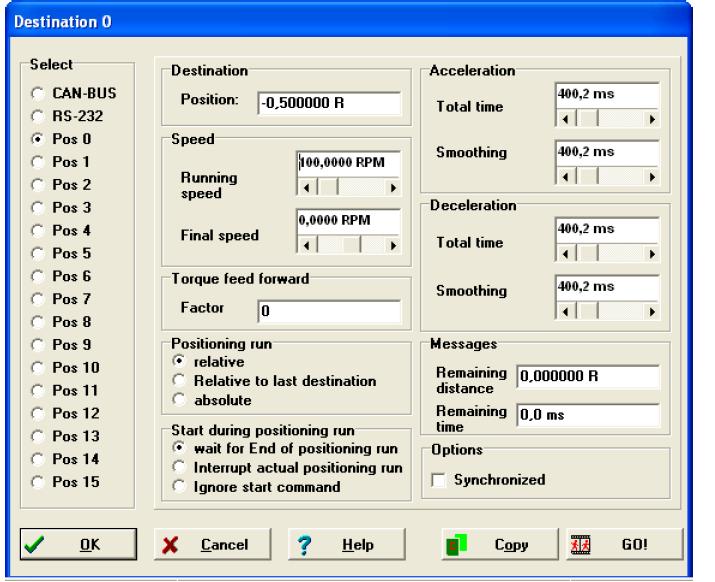
Task: Select Pos 5 radio button
Action: tap(37, 253)
